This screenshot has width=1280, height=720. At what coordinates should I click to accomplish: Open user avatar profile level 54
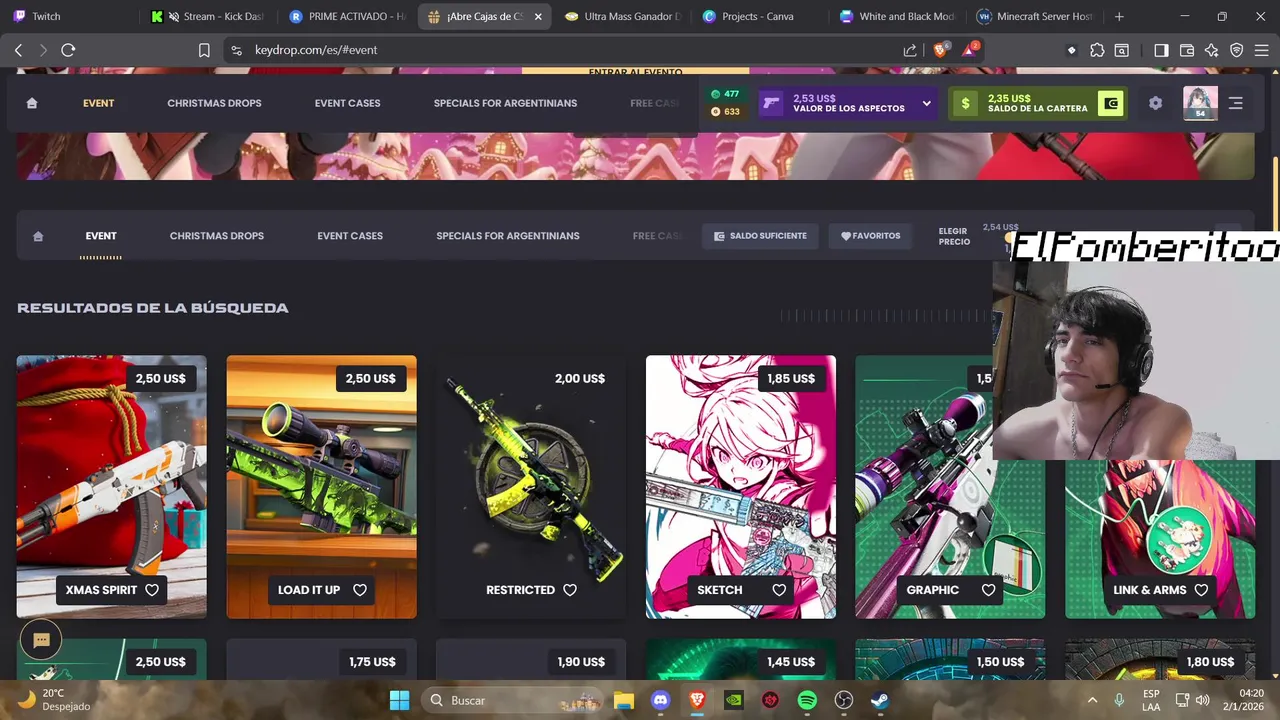tap(1200, 103)
